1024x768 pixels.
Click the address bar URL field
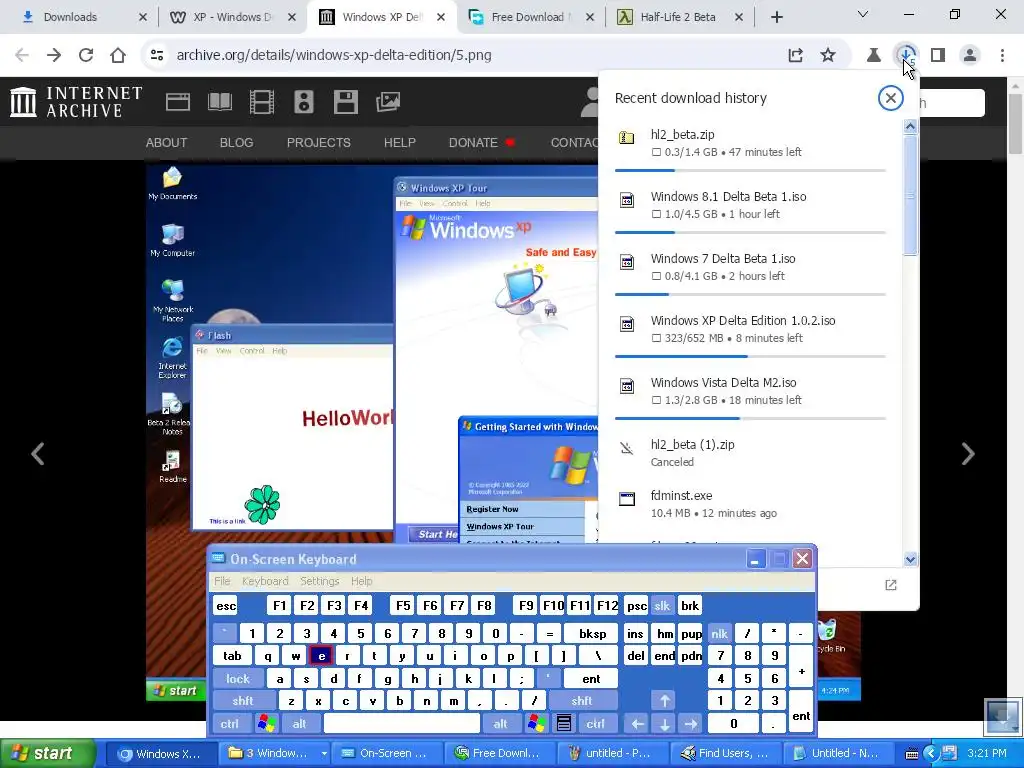(470, 55)
